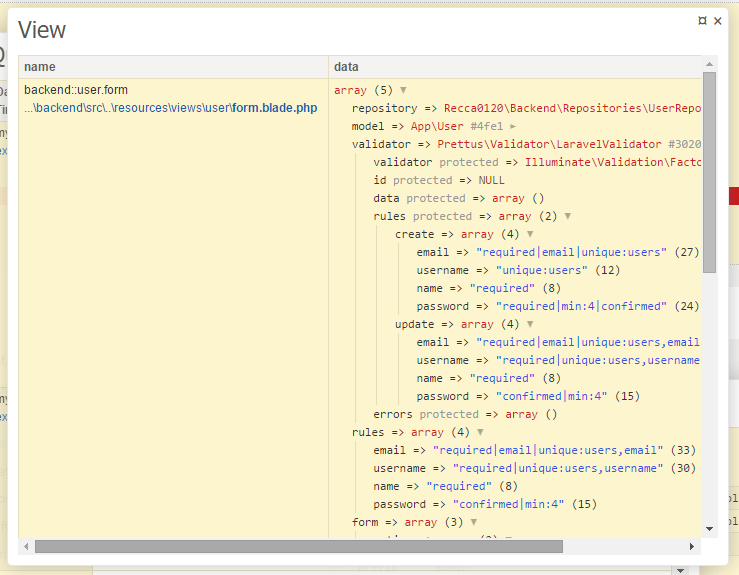
Task: Collapse the create array (4) node
Action: [x=530, y=234]
